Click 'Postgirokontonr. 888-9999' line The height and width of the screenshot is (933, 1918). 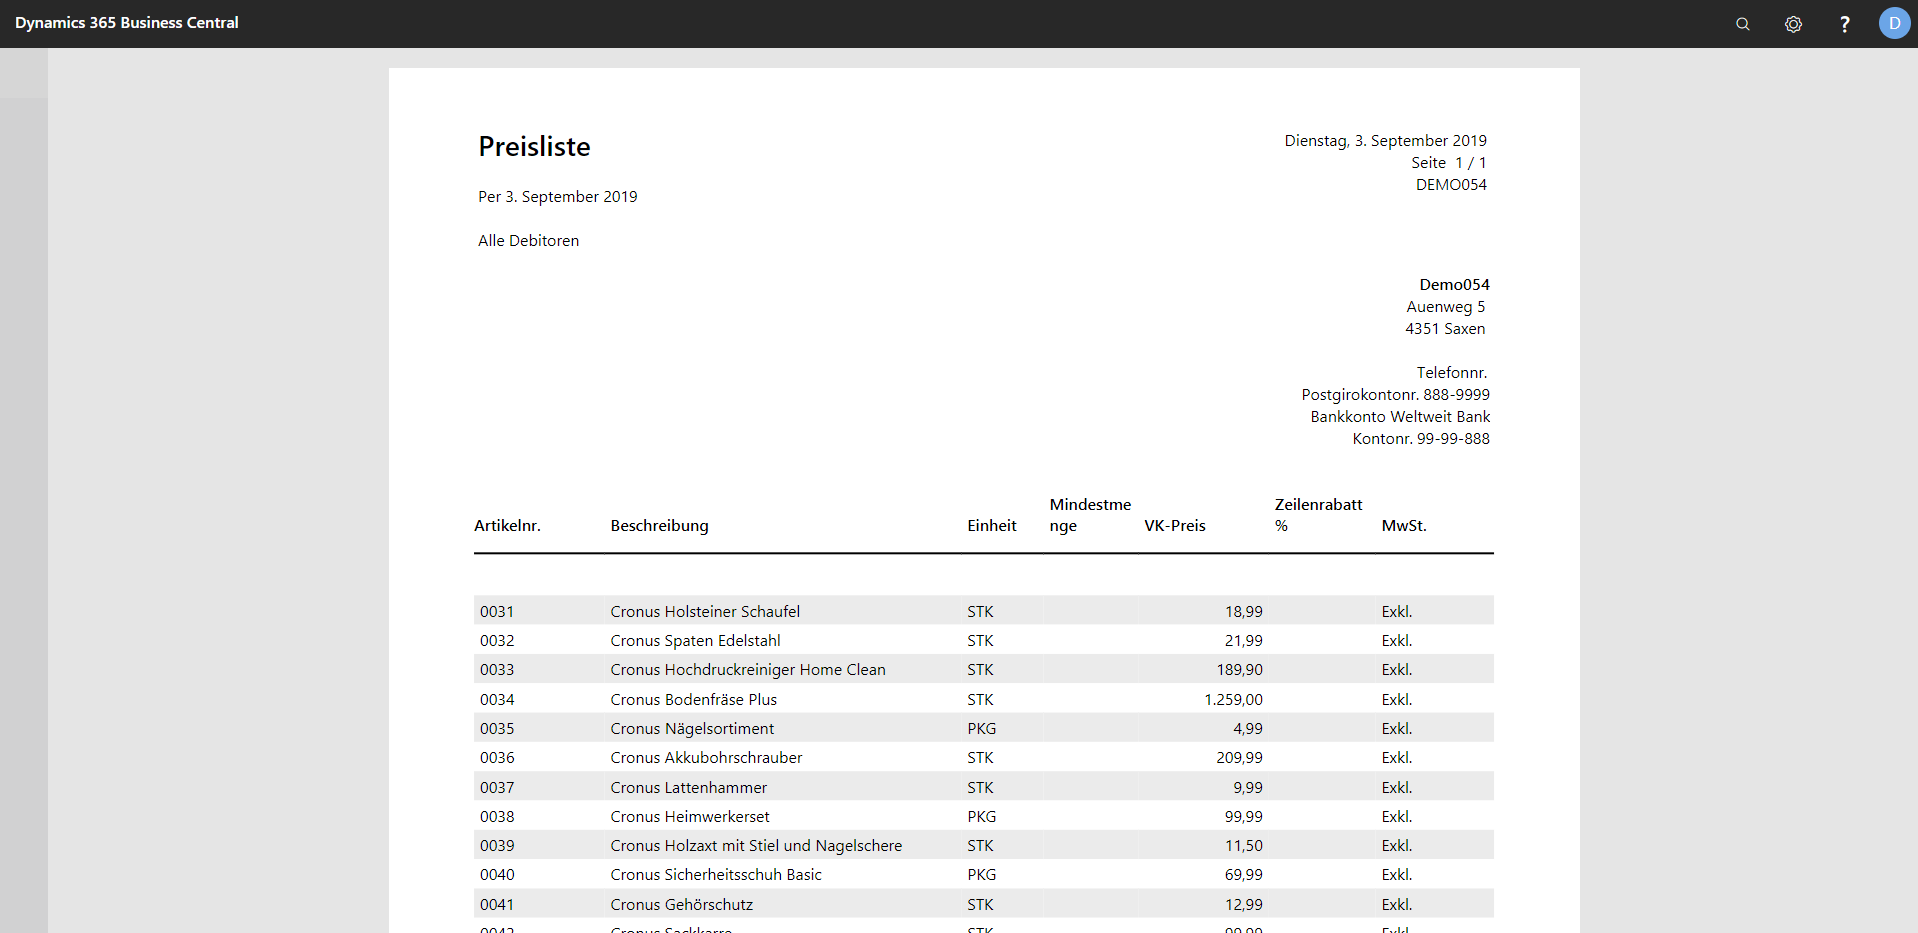point(1395,395)
